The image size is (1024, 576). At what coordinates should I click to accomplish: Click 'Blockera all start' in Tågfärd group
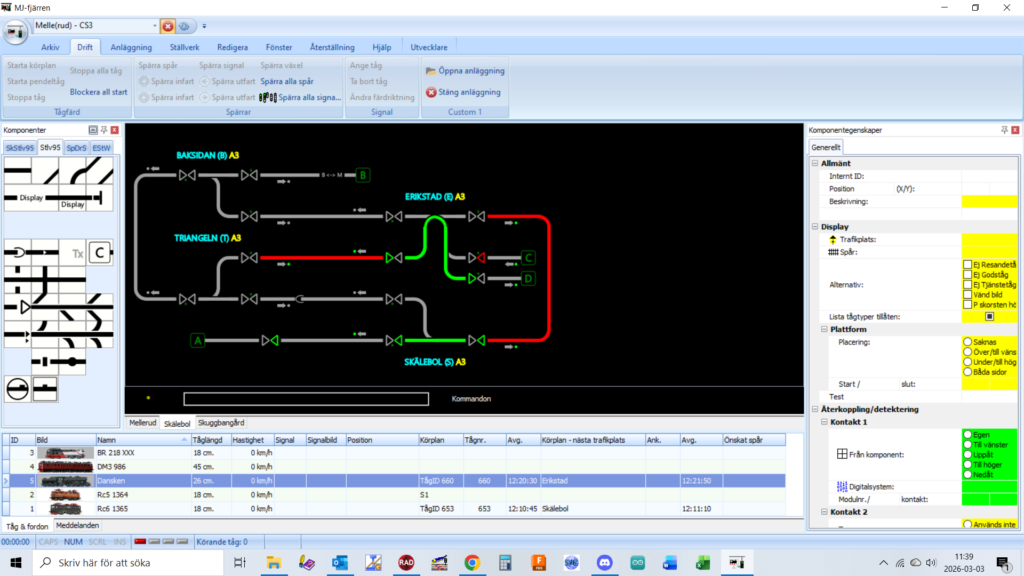pos(99,92)
